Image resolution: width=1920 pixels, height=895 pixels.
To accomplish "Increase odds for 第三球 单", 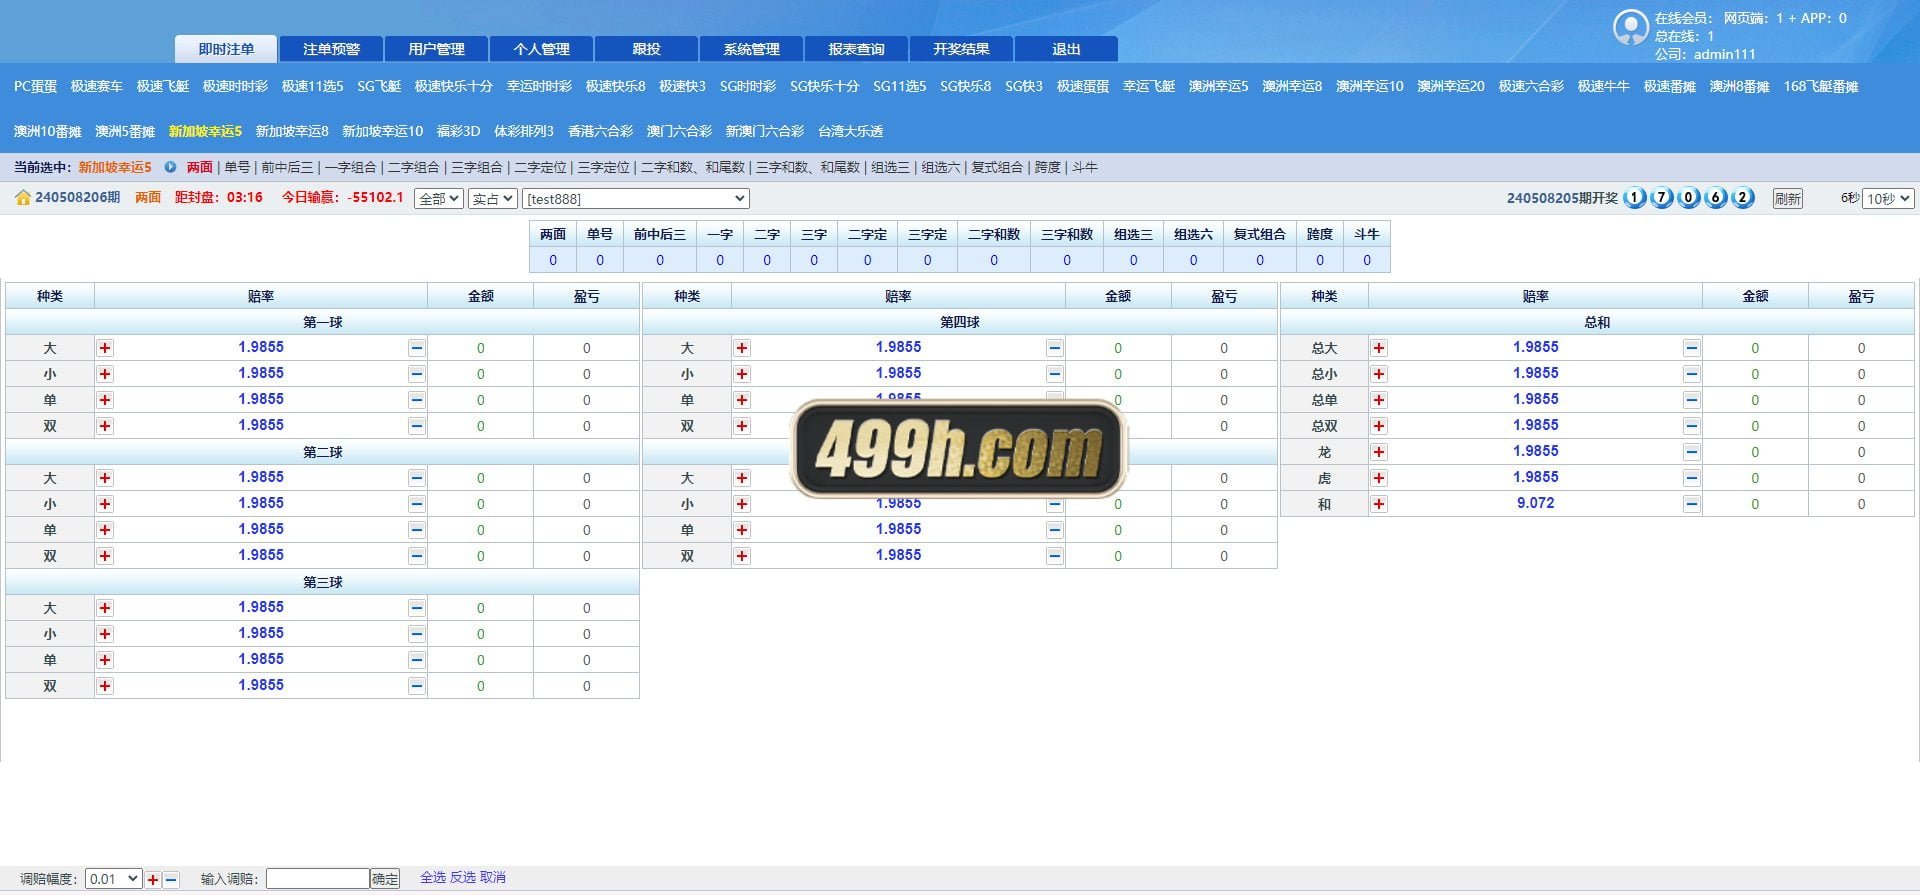I will click(105, 660).
